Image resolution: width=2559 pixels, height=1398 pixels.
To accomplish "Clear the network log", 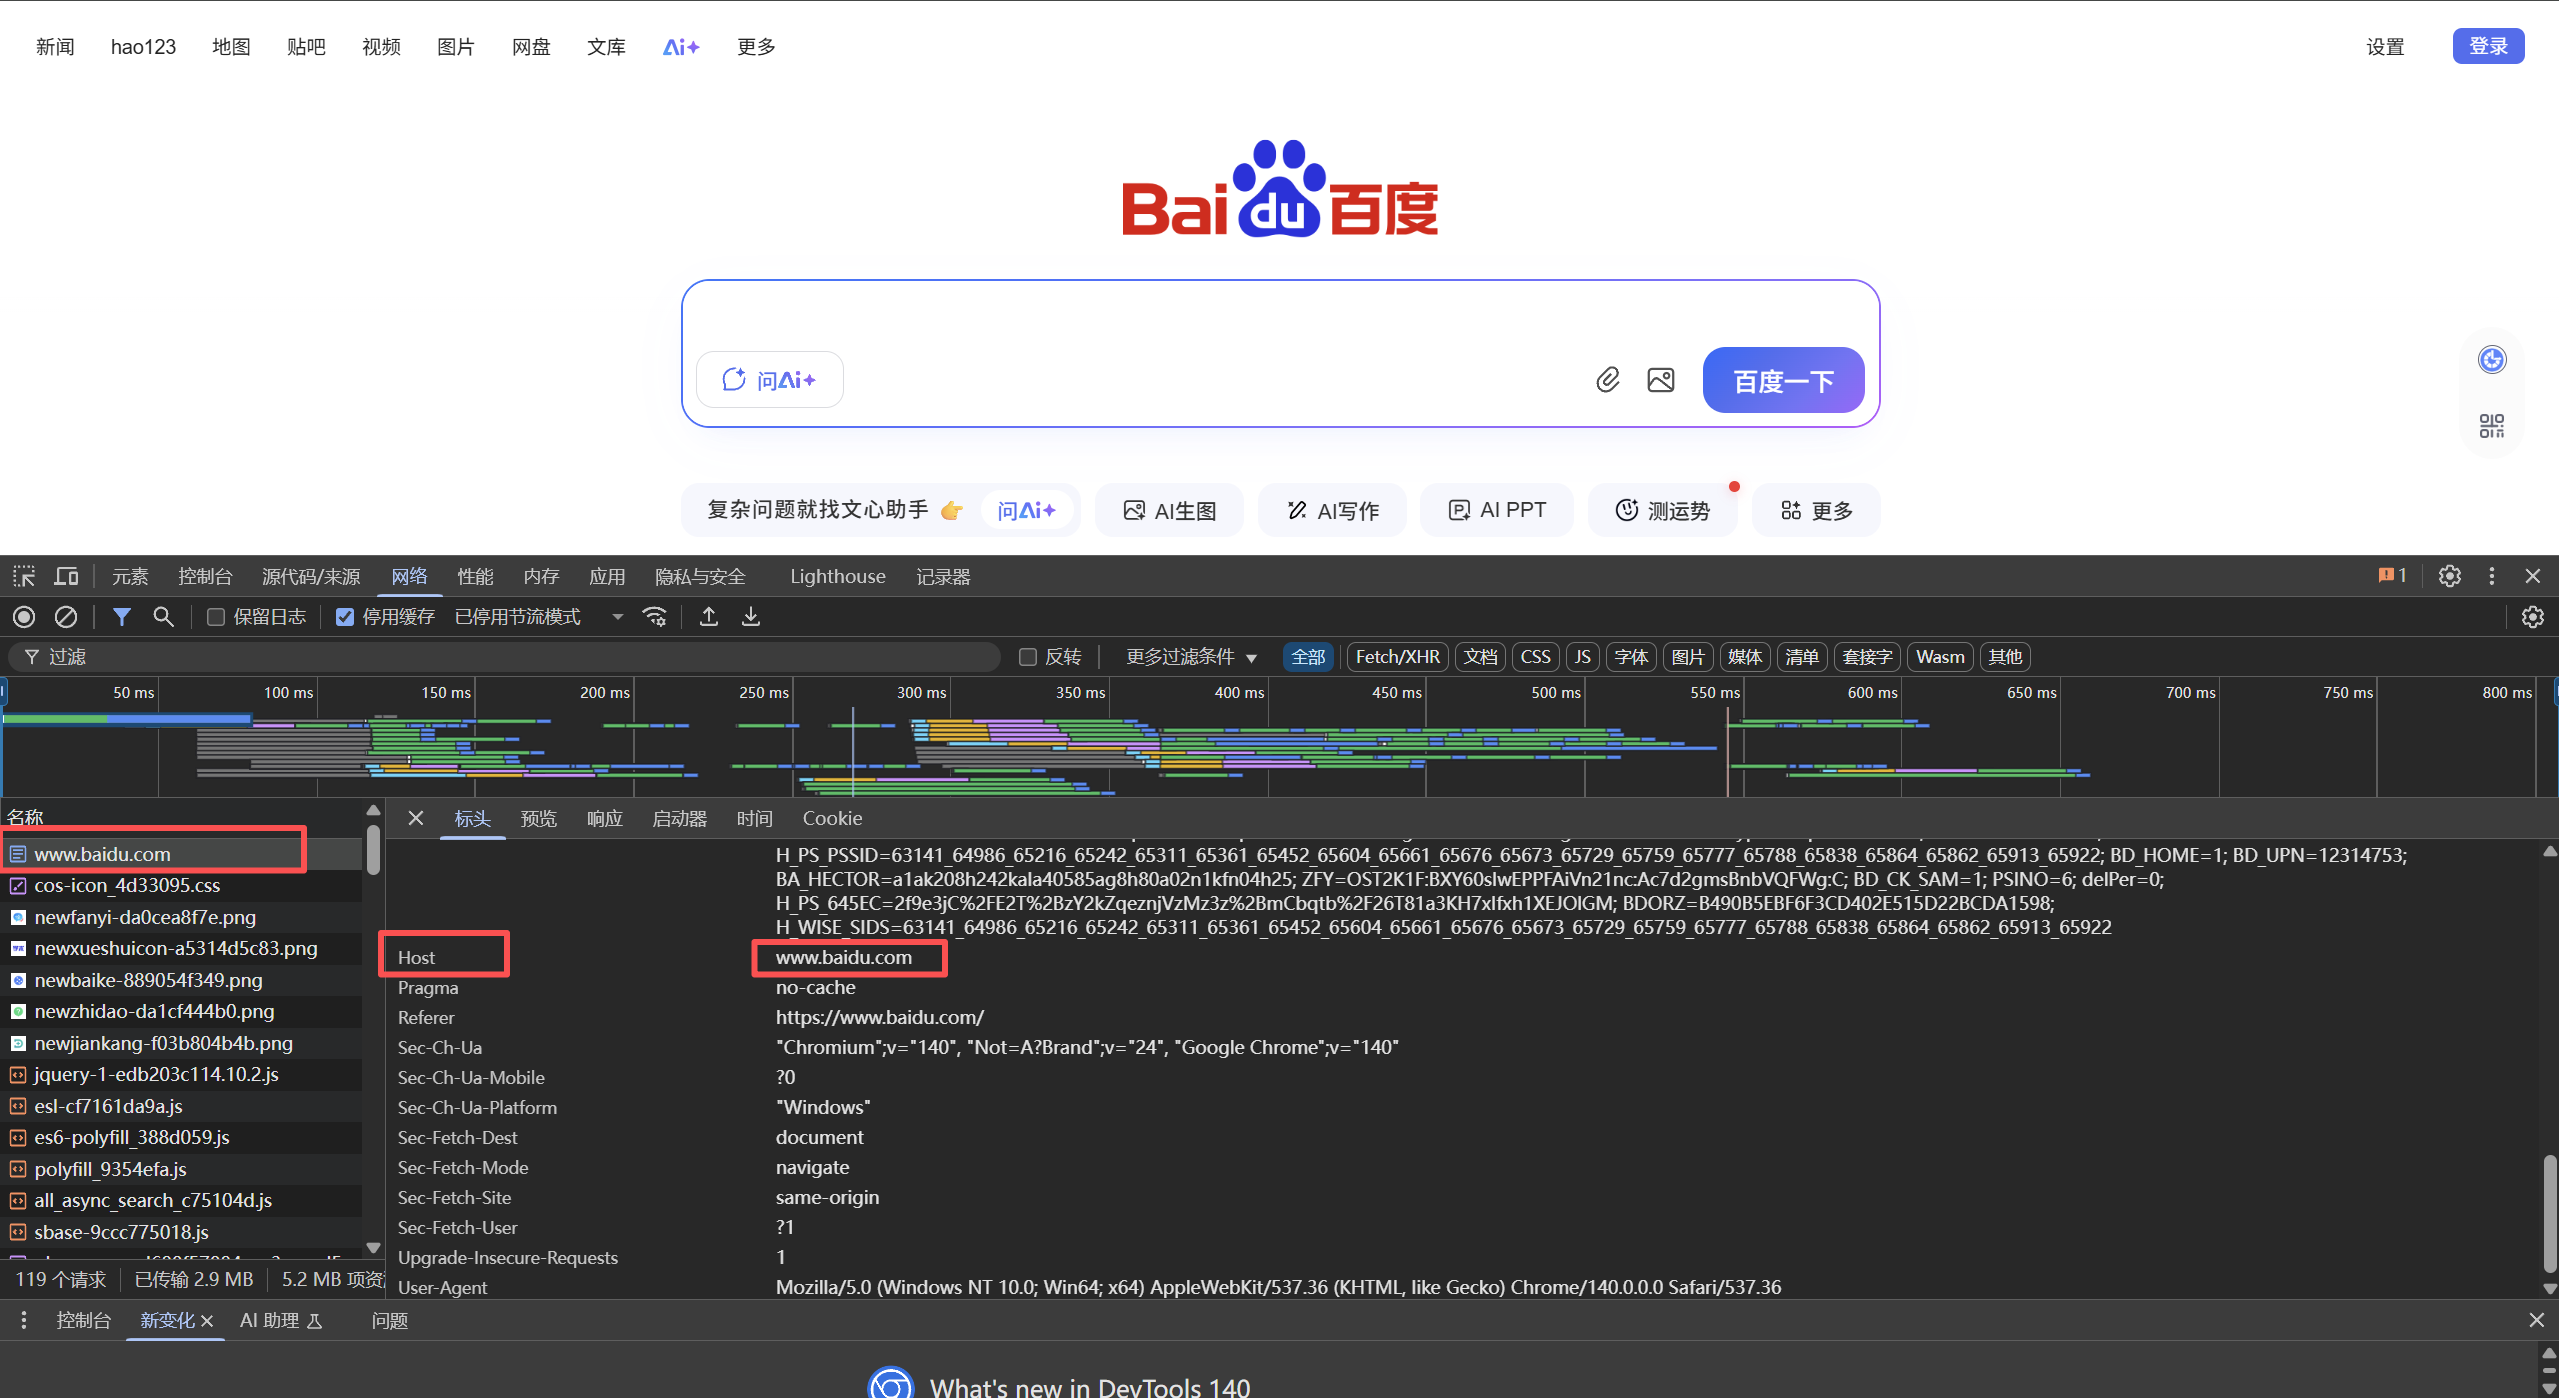I will click(x=66, y=617).
